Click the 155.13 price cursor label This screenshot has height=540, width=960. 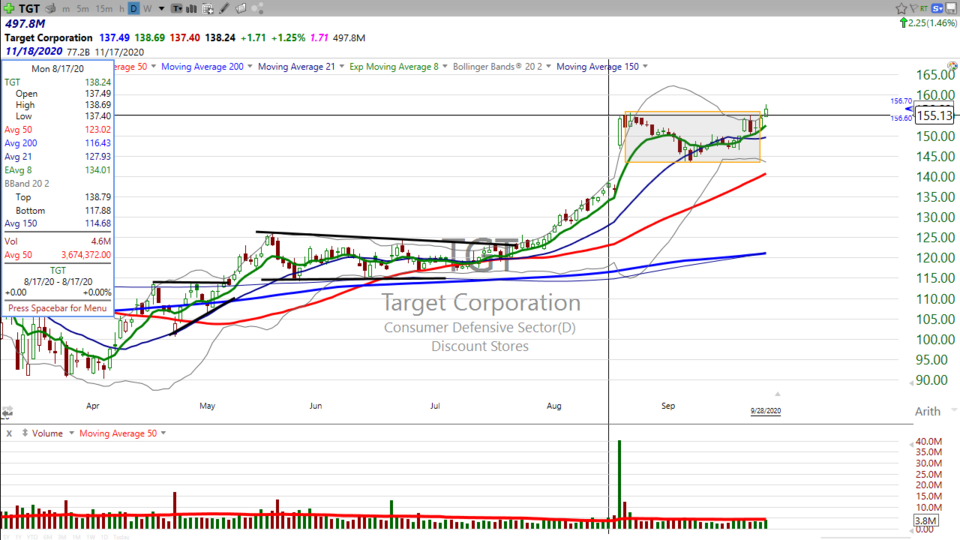934,115
